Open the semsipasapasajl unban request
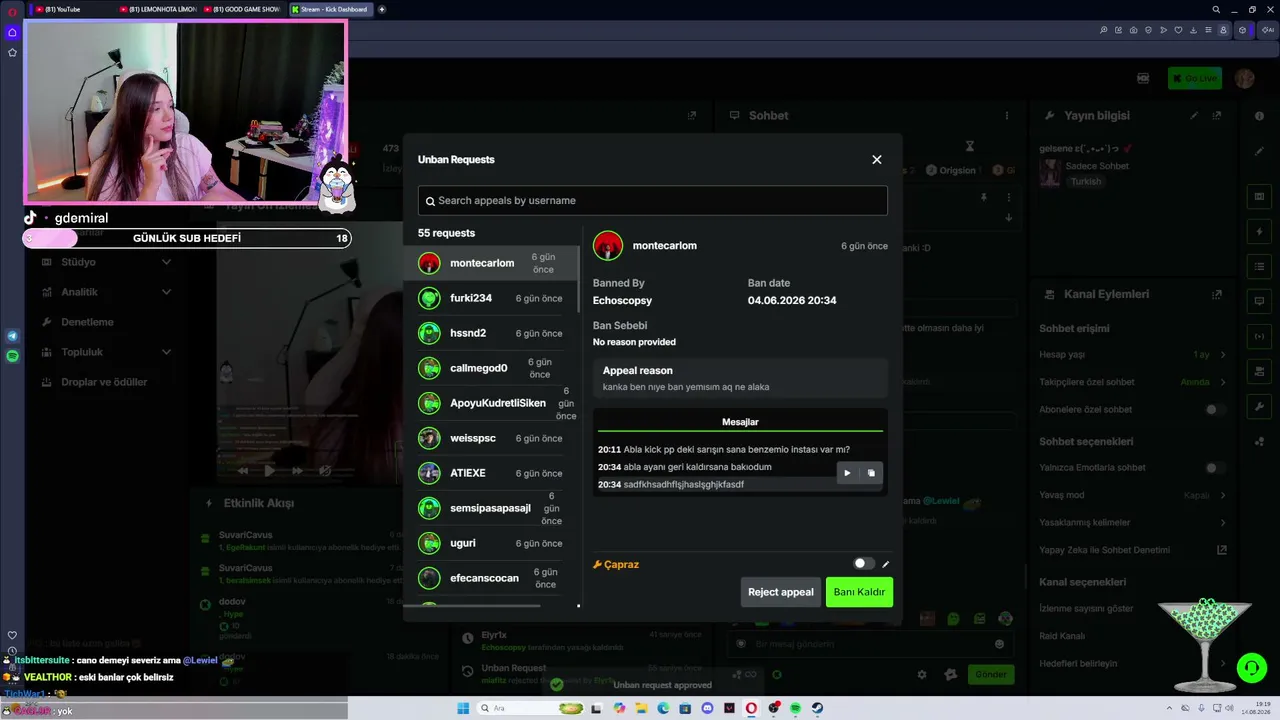The width and height of the screenshot is (1280, 720). click(490, 508)
